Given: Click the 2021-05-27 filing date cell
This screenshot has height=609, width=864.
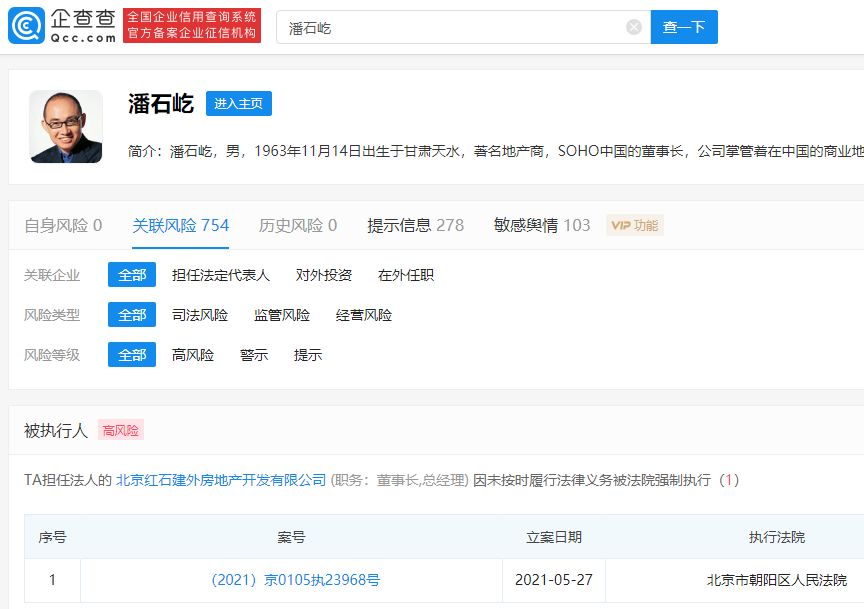Looking at the screenshot, I should point(554,580).
